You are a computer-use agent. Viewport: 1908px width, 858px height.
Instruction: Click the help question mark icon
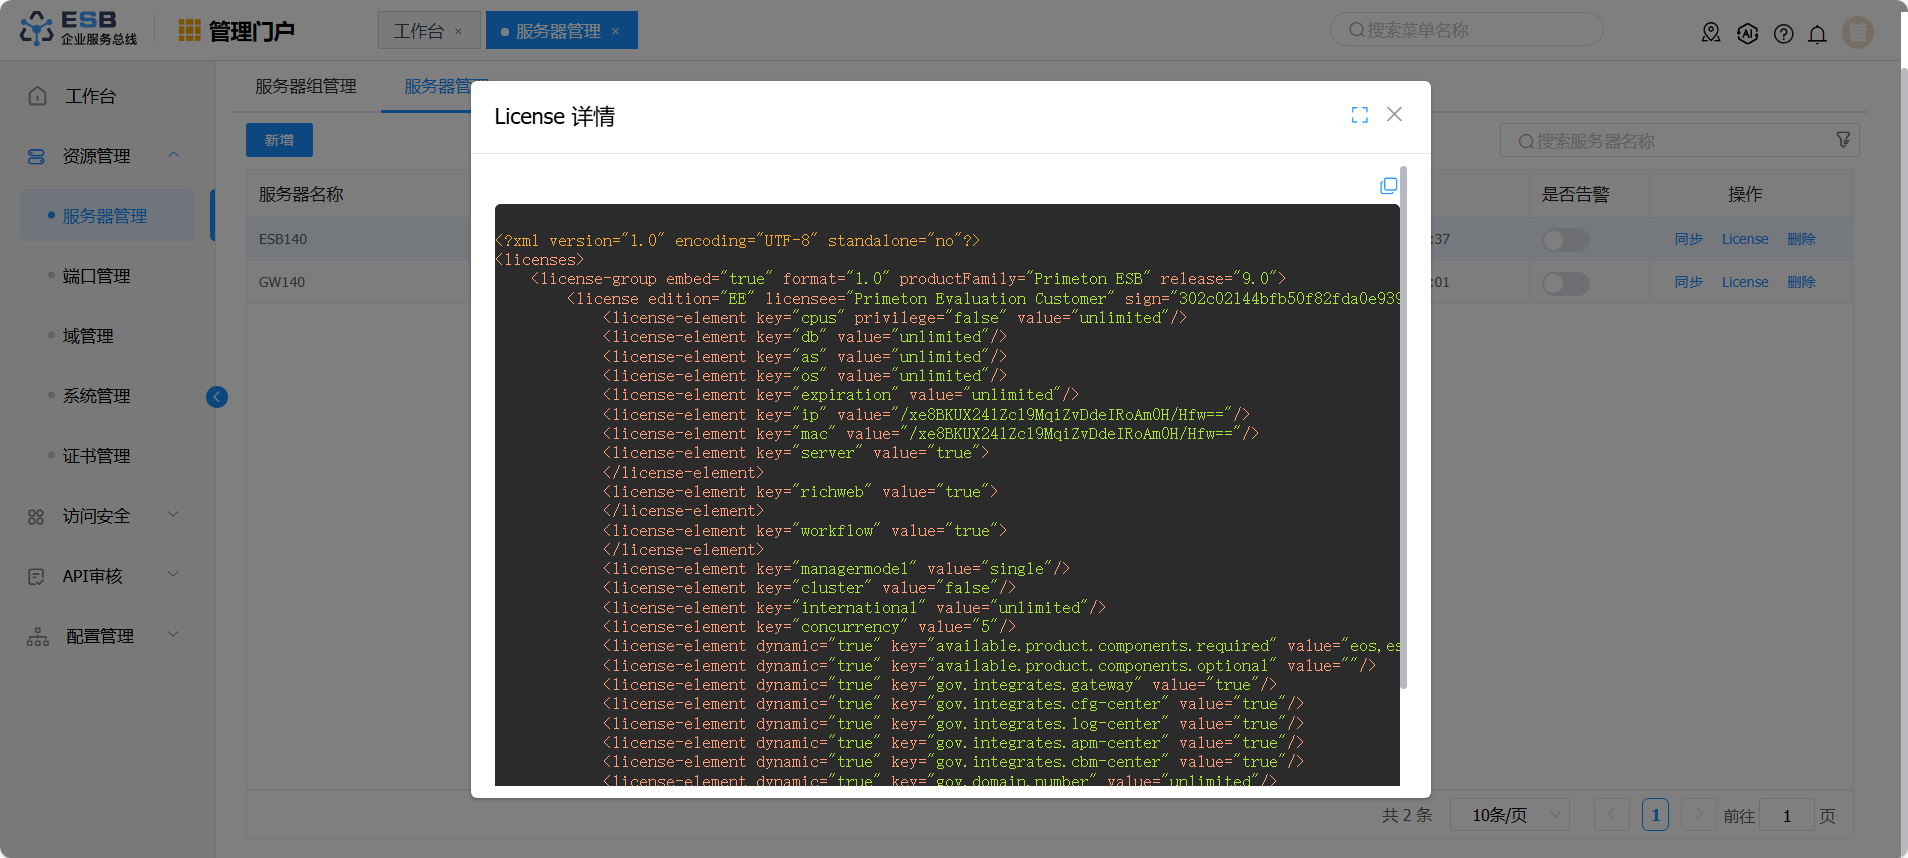1783,34
